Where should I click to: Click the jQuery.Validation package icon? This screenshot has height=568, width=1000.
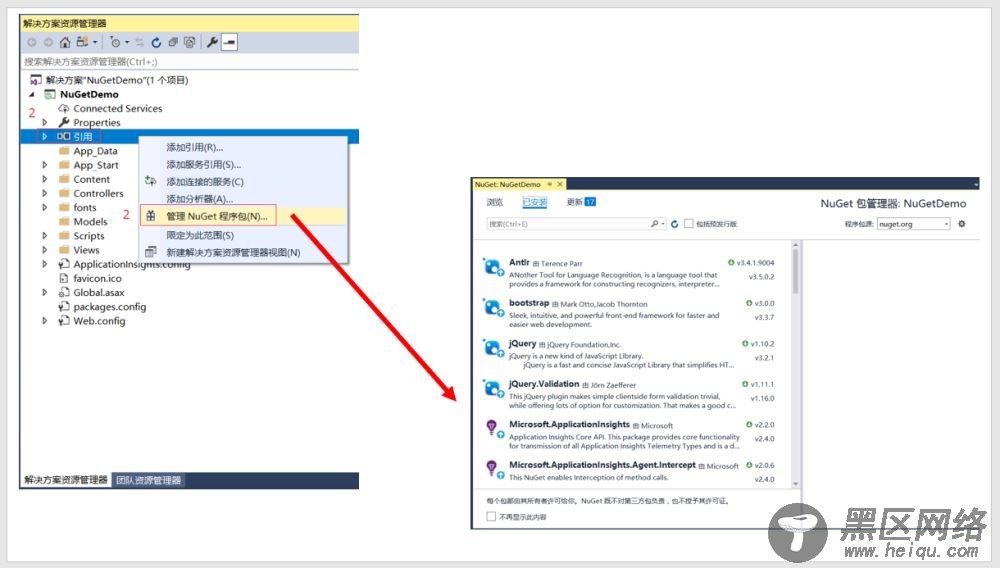tap(493, 389)
